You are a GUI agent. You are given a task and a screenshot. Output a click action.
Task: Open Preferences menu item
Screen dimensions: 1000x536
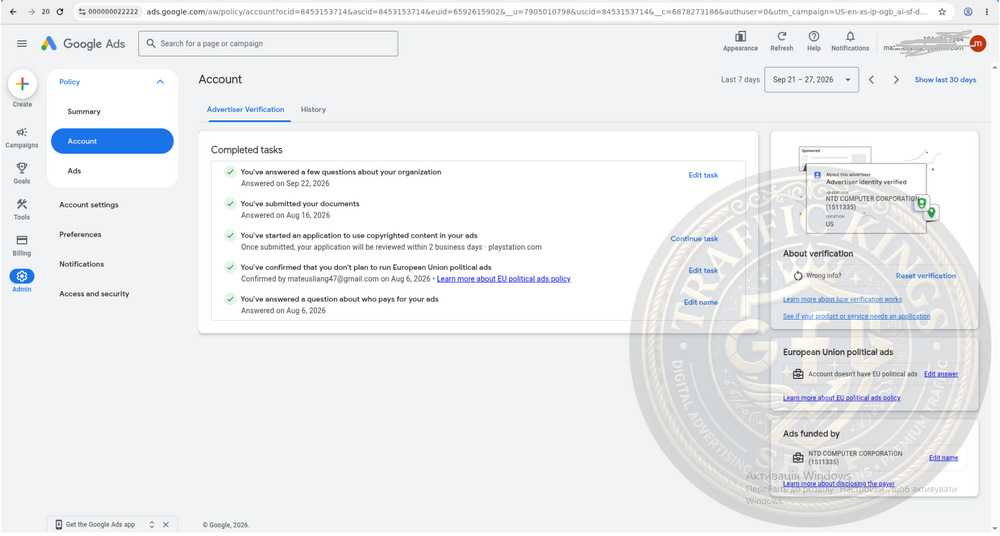click(80, 234)
